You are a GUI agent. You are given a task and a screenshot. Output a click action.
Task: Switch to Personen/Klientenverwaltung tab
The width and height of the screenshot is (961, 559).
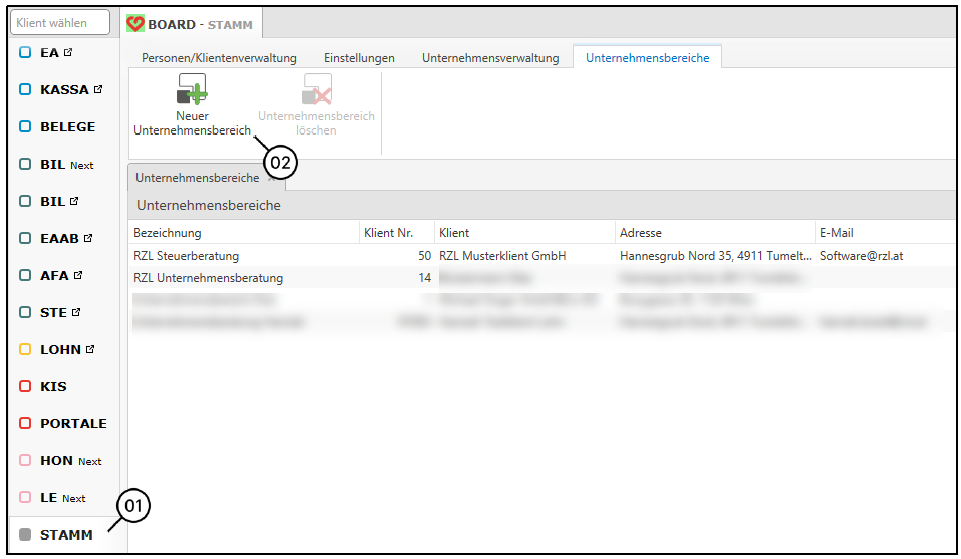[219, 58]
